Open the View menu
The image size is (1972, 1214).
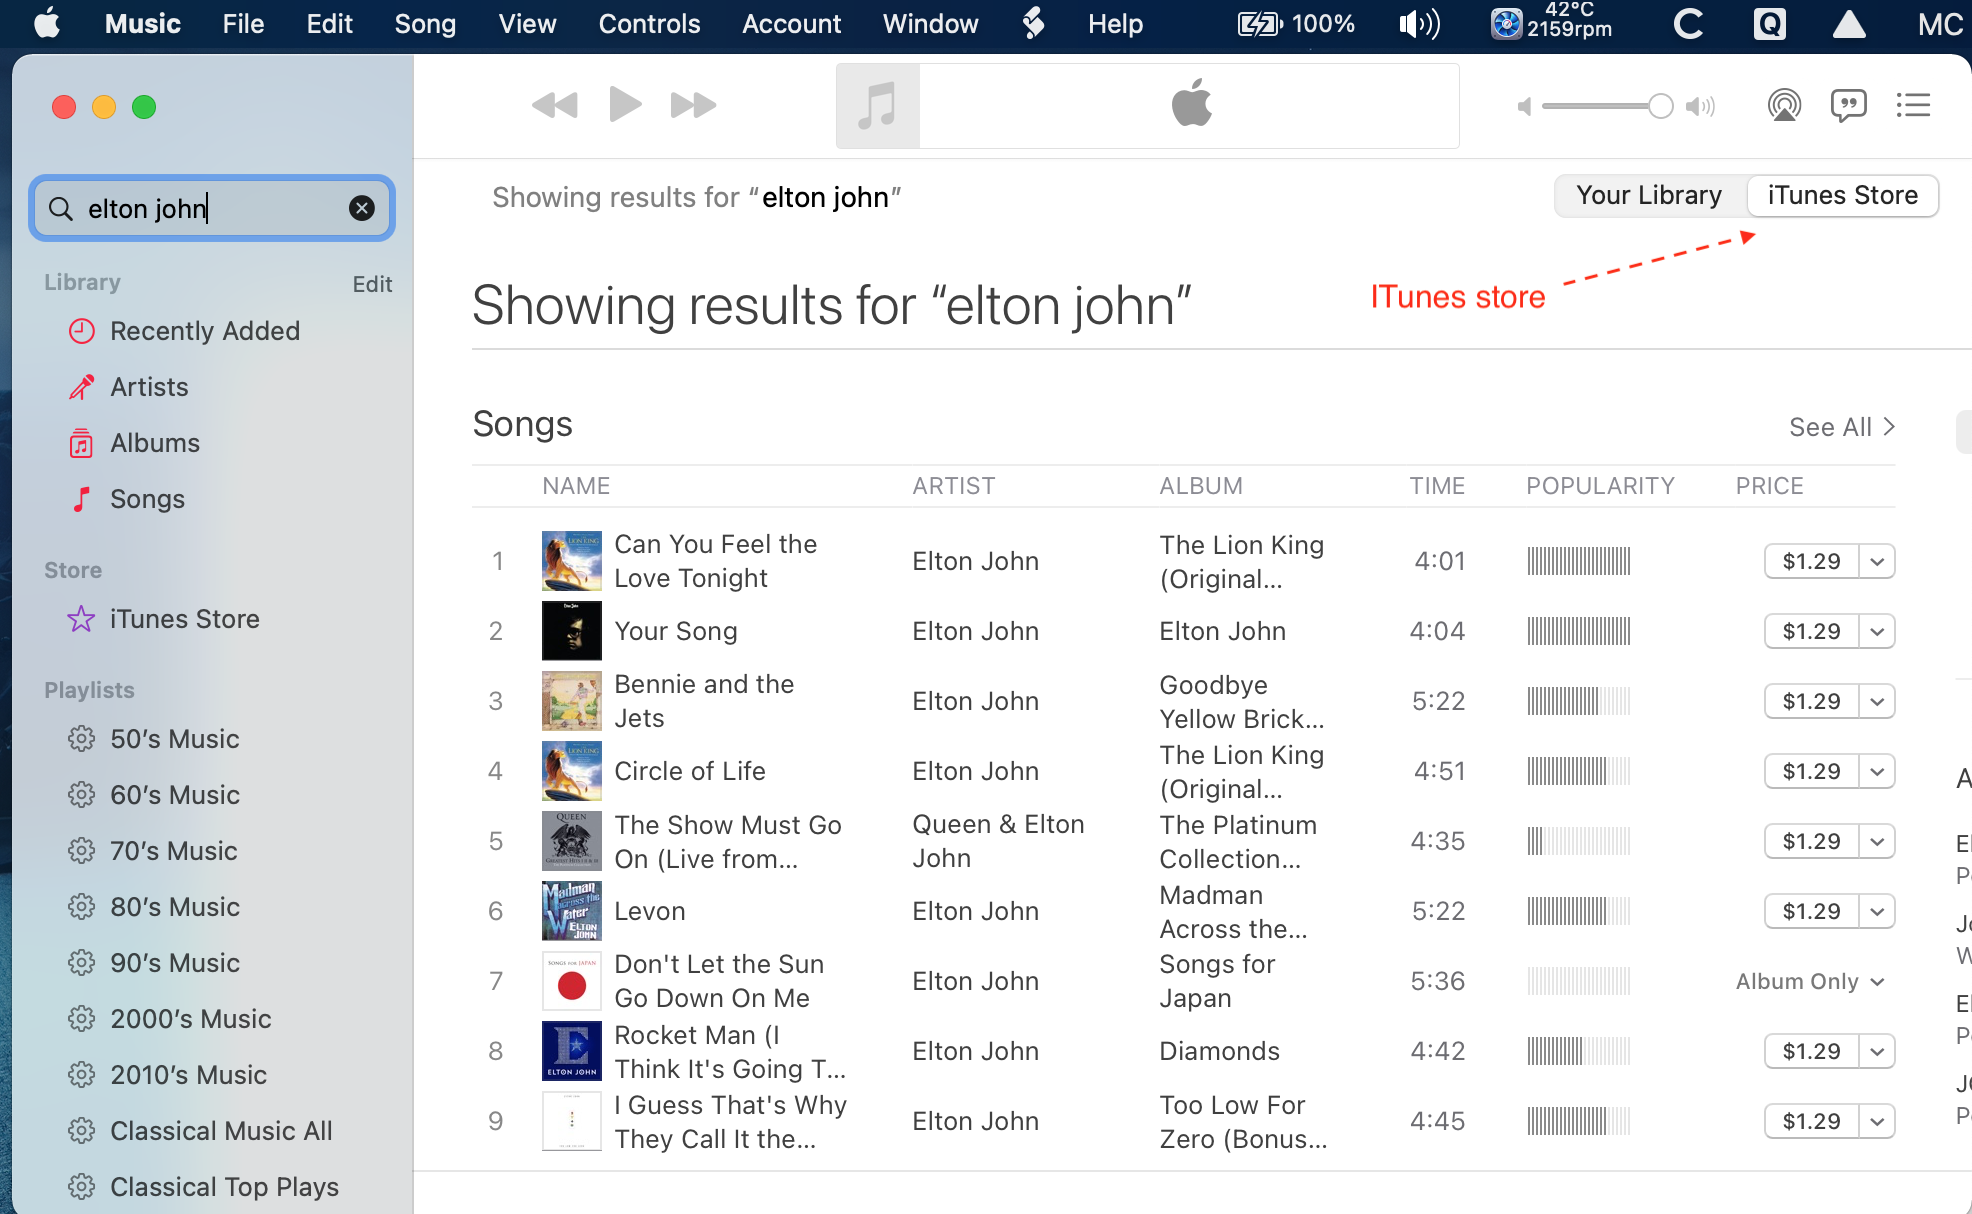tap(527, 23)
